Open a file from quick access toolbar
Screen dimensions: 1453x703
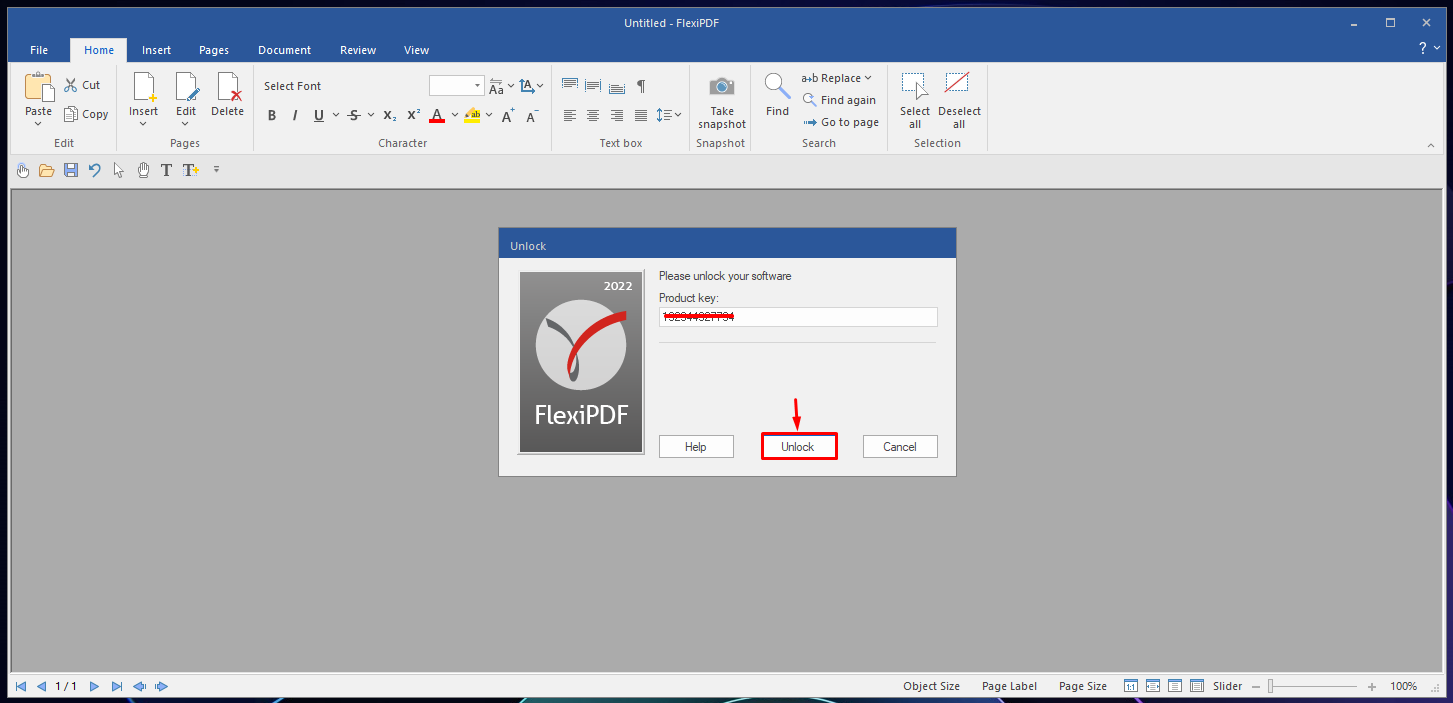pos(46,170)
